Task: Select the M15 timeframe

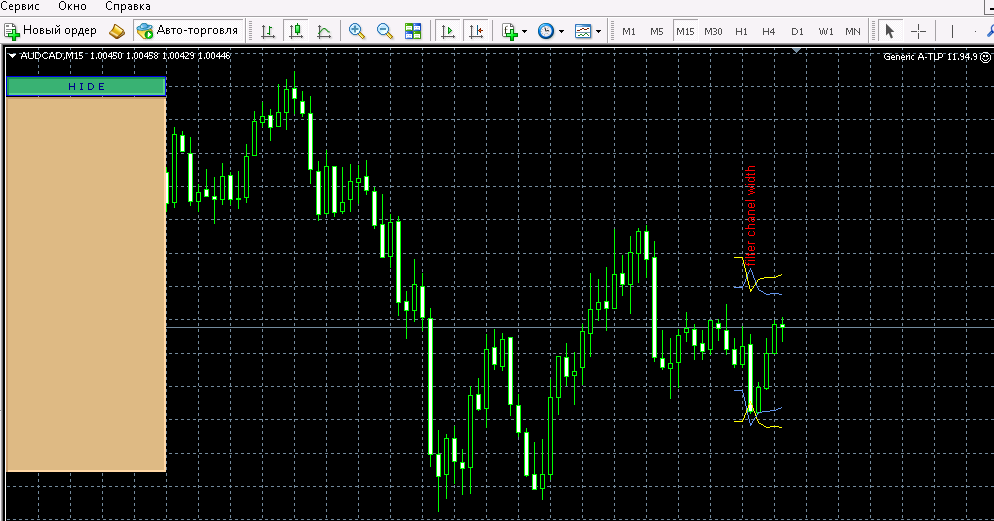Action: click(x=685, y=31)
